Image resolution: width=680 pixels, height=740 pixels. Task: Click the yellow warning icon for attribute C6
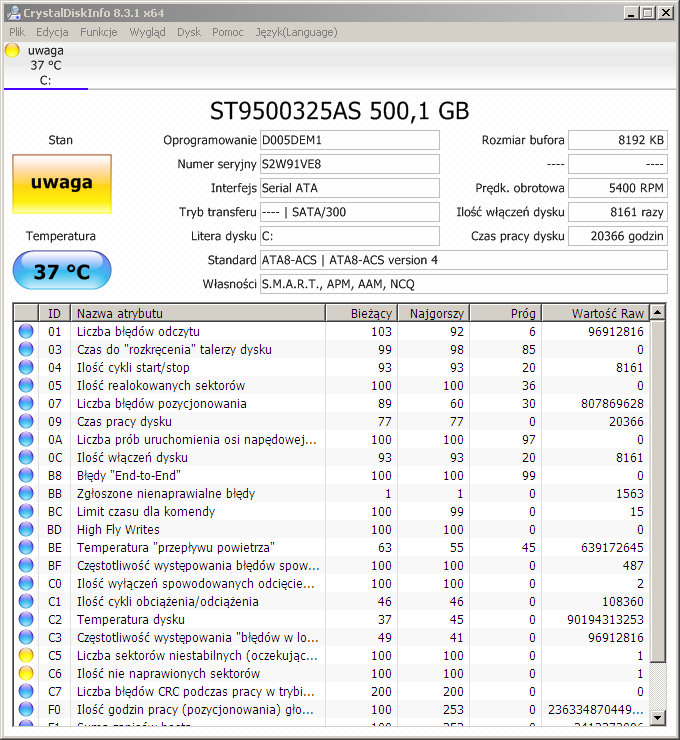pyautogui.click(x=26, y=673)
